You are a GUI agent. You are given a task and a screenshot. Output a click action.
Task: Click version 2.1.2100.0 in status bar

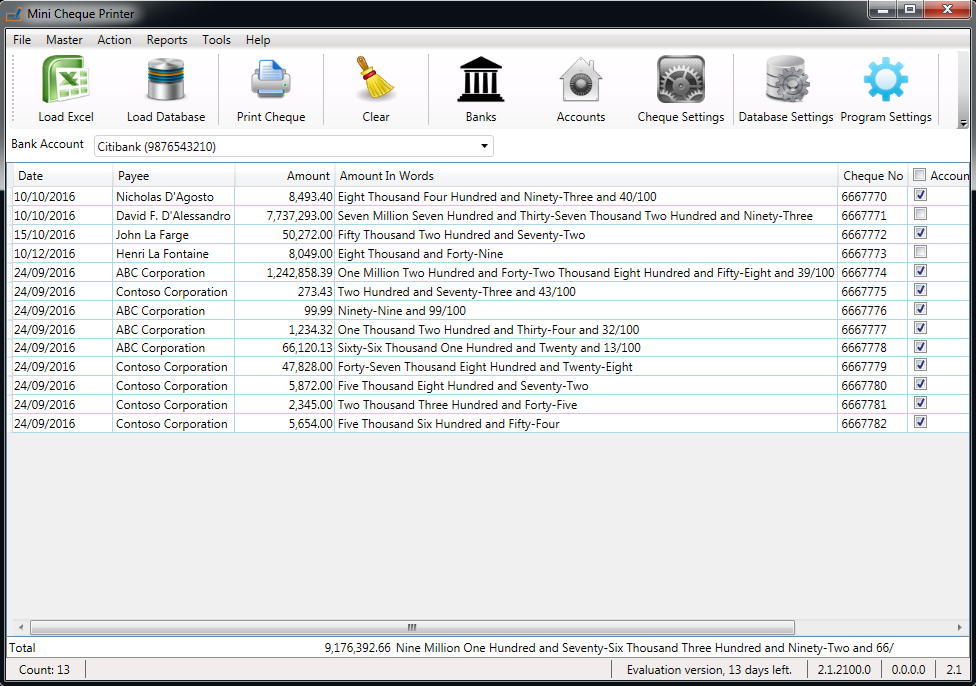coord(844,670)
